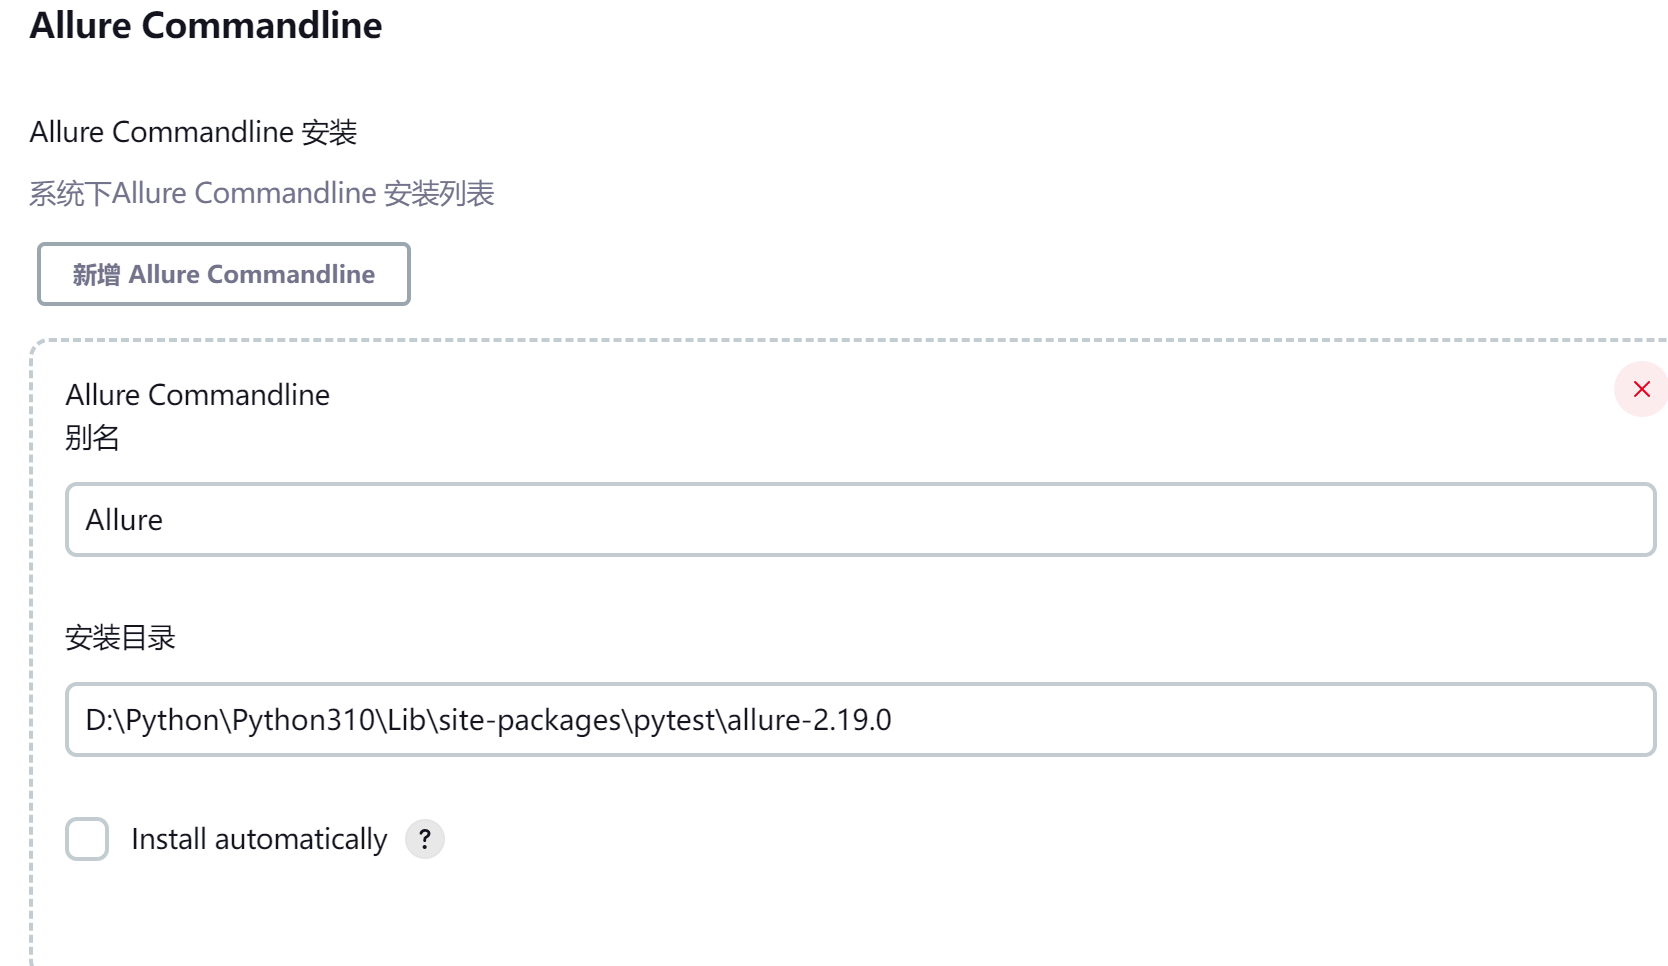Open help for Install automatically
This screenshot has width=1668, height=966.
click(424, 839)
